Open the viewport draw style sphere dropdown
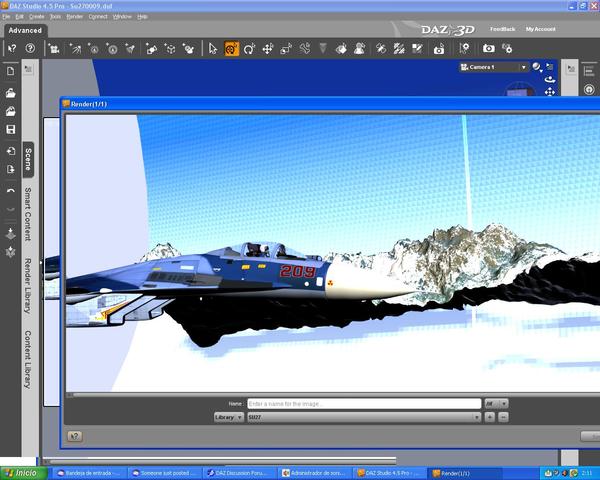The height and width of the screenshot is (480, 600). click(x=537, y=67)
